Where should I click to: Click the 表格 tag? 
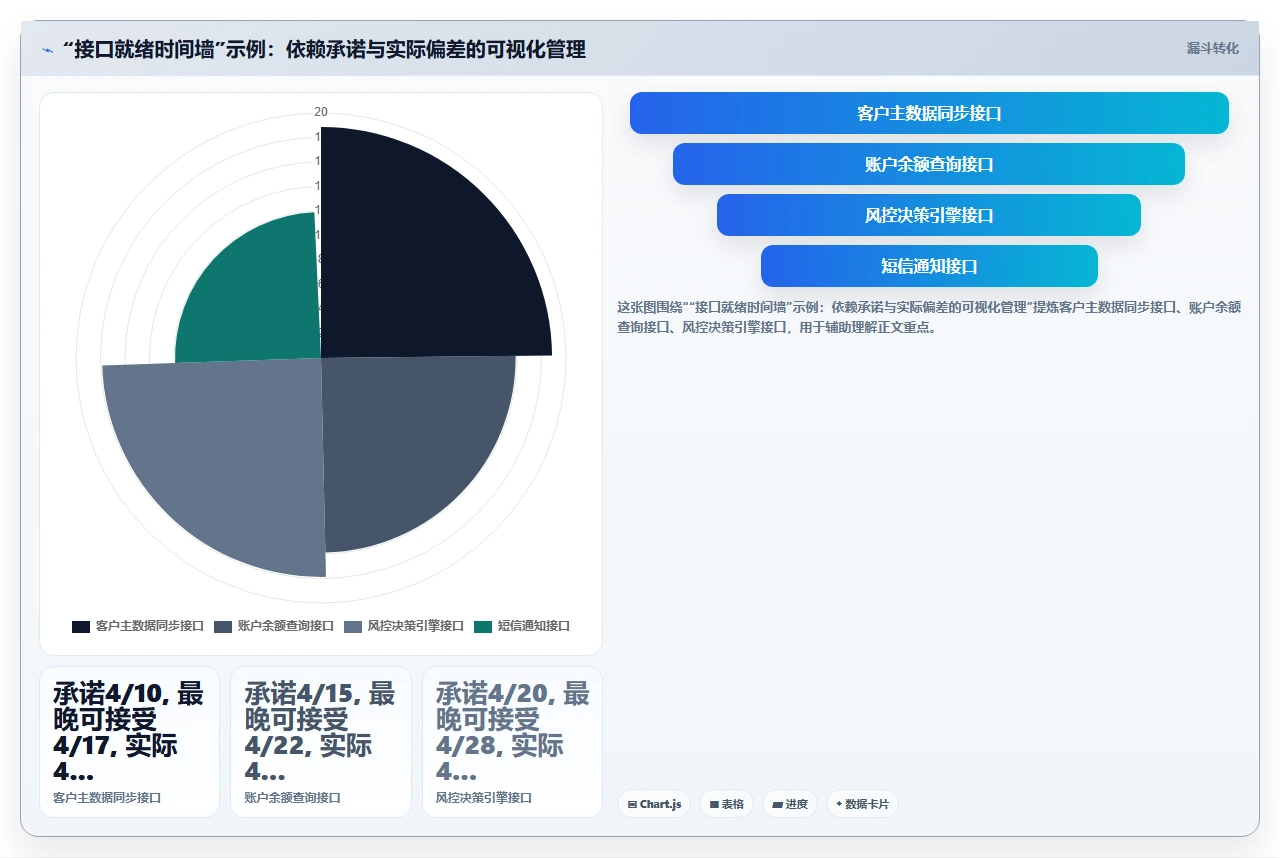tap(726, 804)
